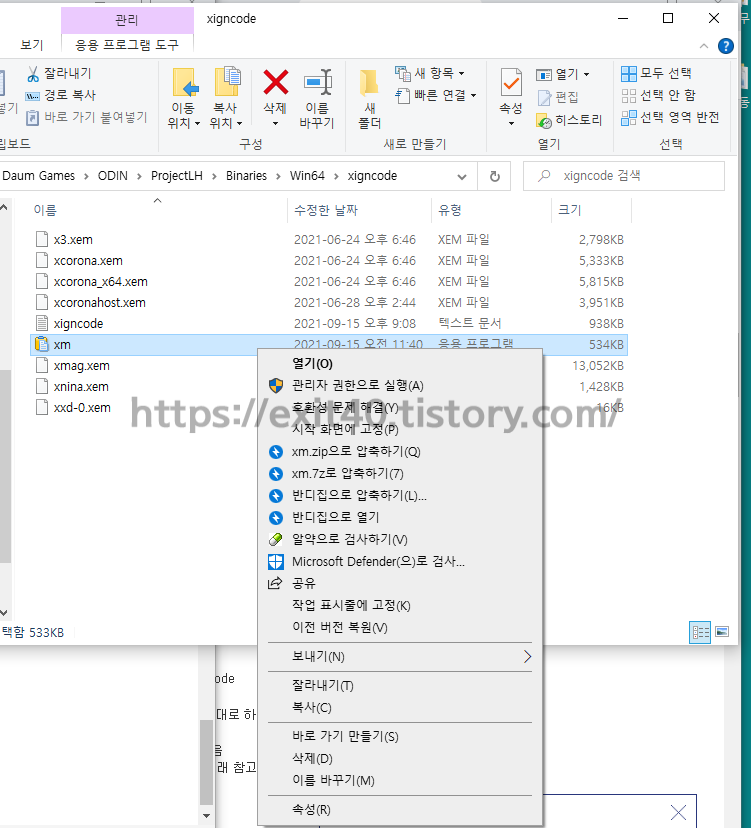
Task: Expand the 새 항목 dropdown
Action: 461,73
